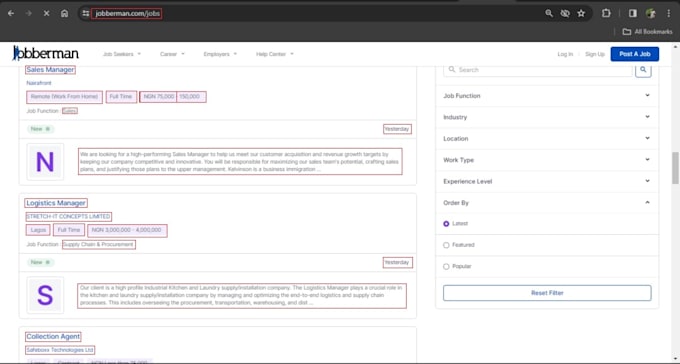Click New badge on Sales Manager card

tap(40, 129)
